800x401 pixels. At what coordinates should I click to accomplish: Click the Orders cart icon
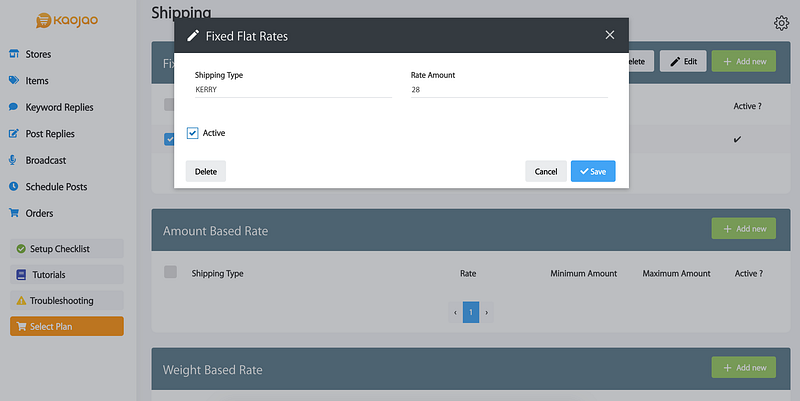[14, 213]
